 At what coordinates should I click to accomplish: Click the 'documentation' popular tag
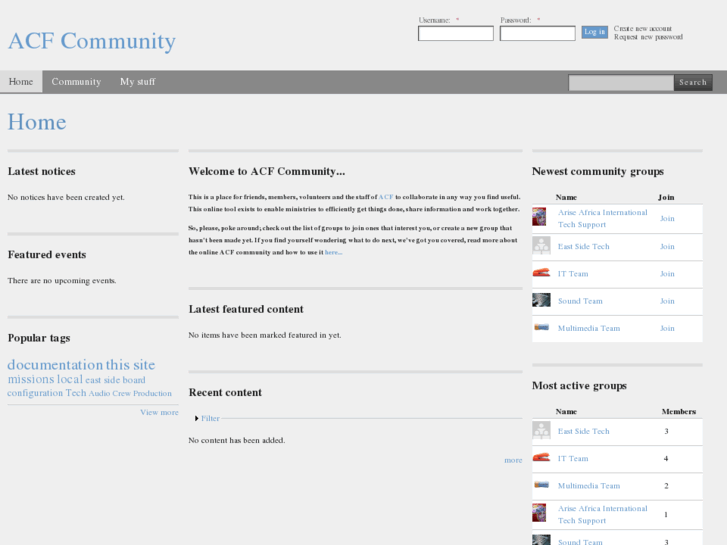click(55, 365)
